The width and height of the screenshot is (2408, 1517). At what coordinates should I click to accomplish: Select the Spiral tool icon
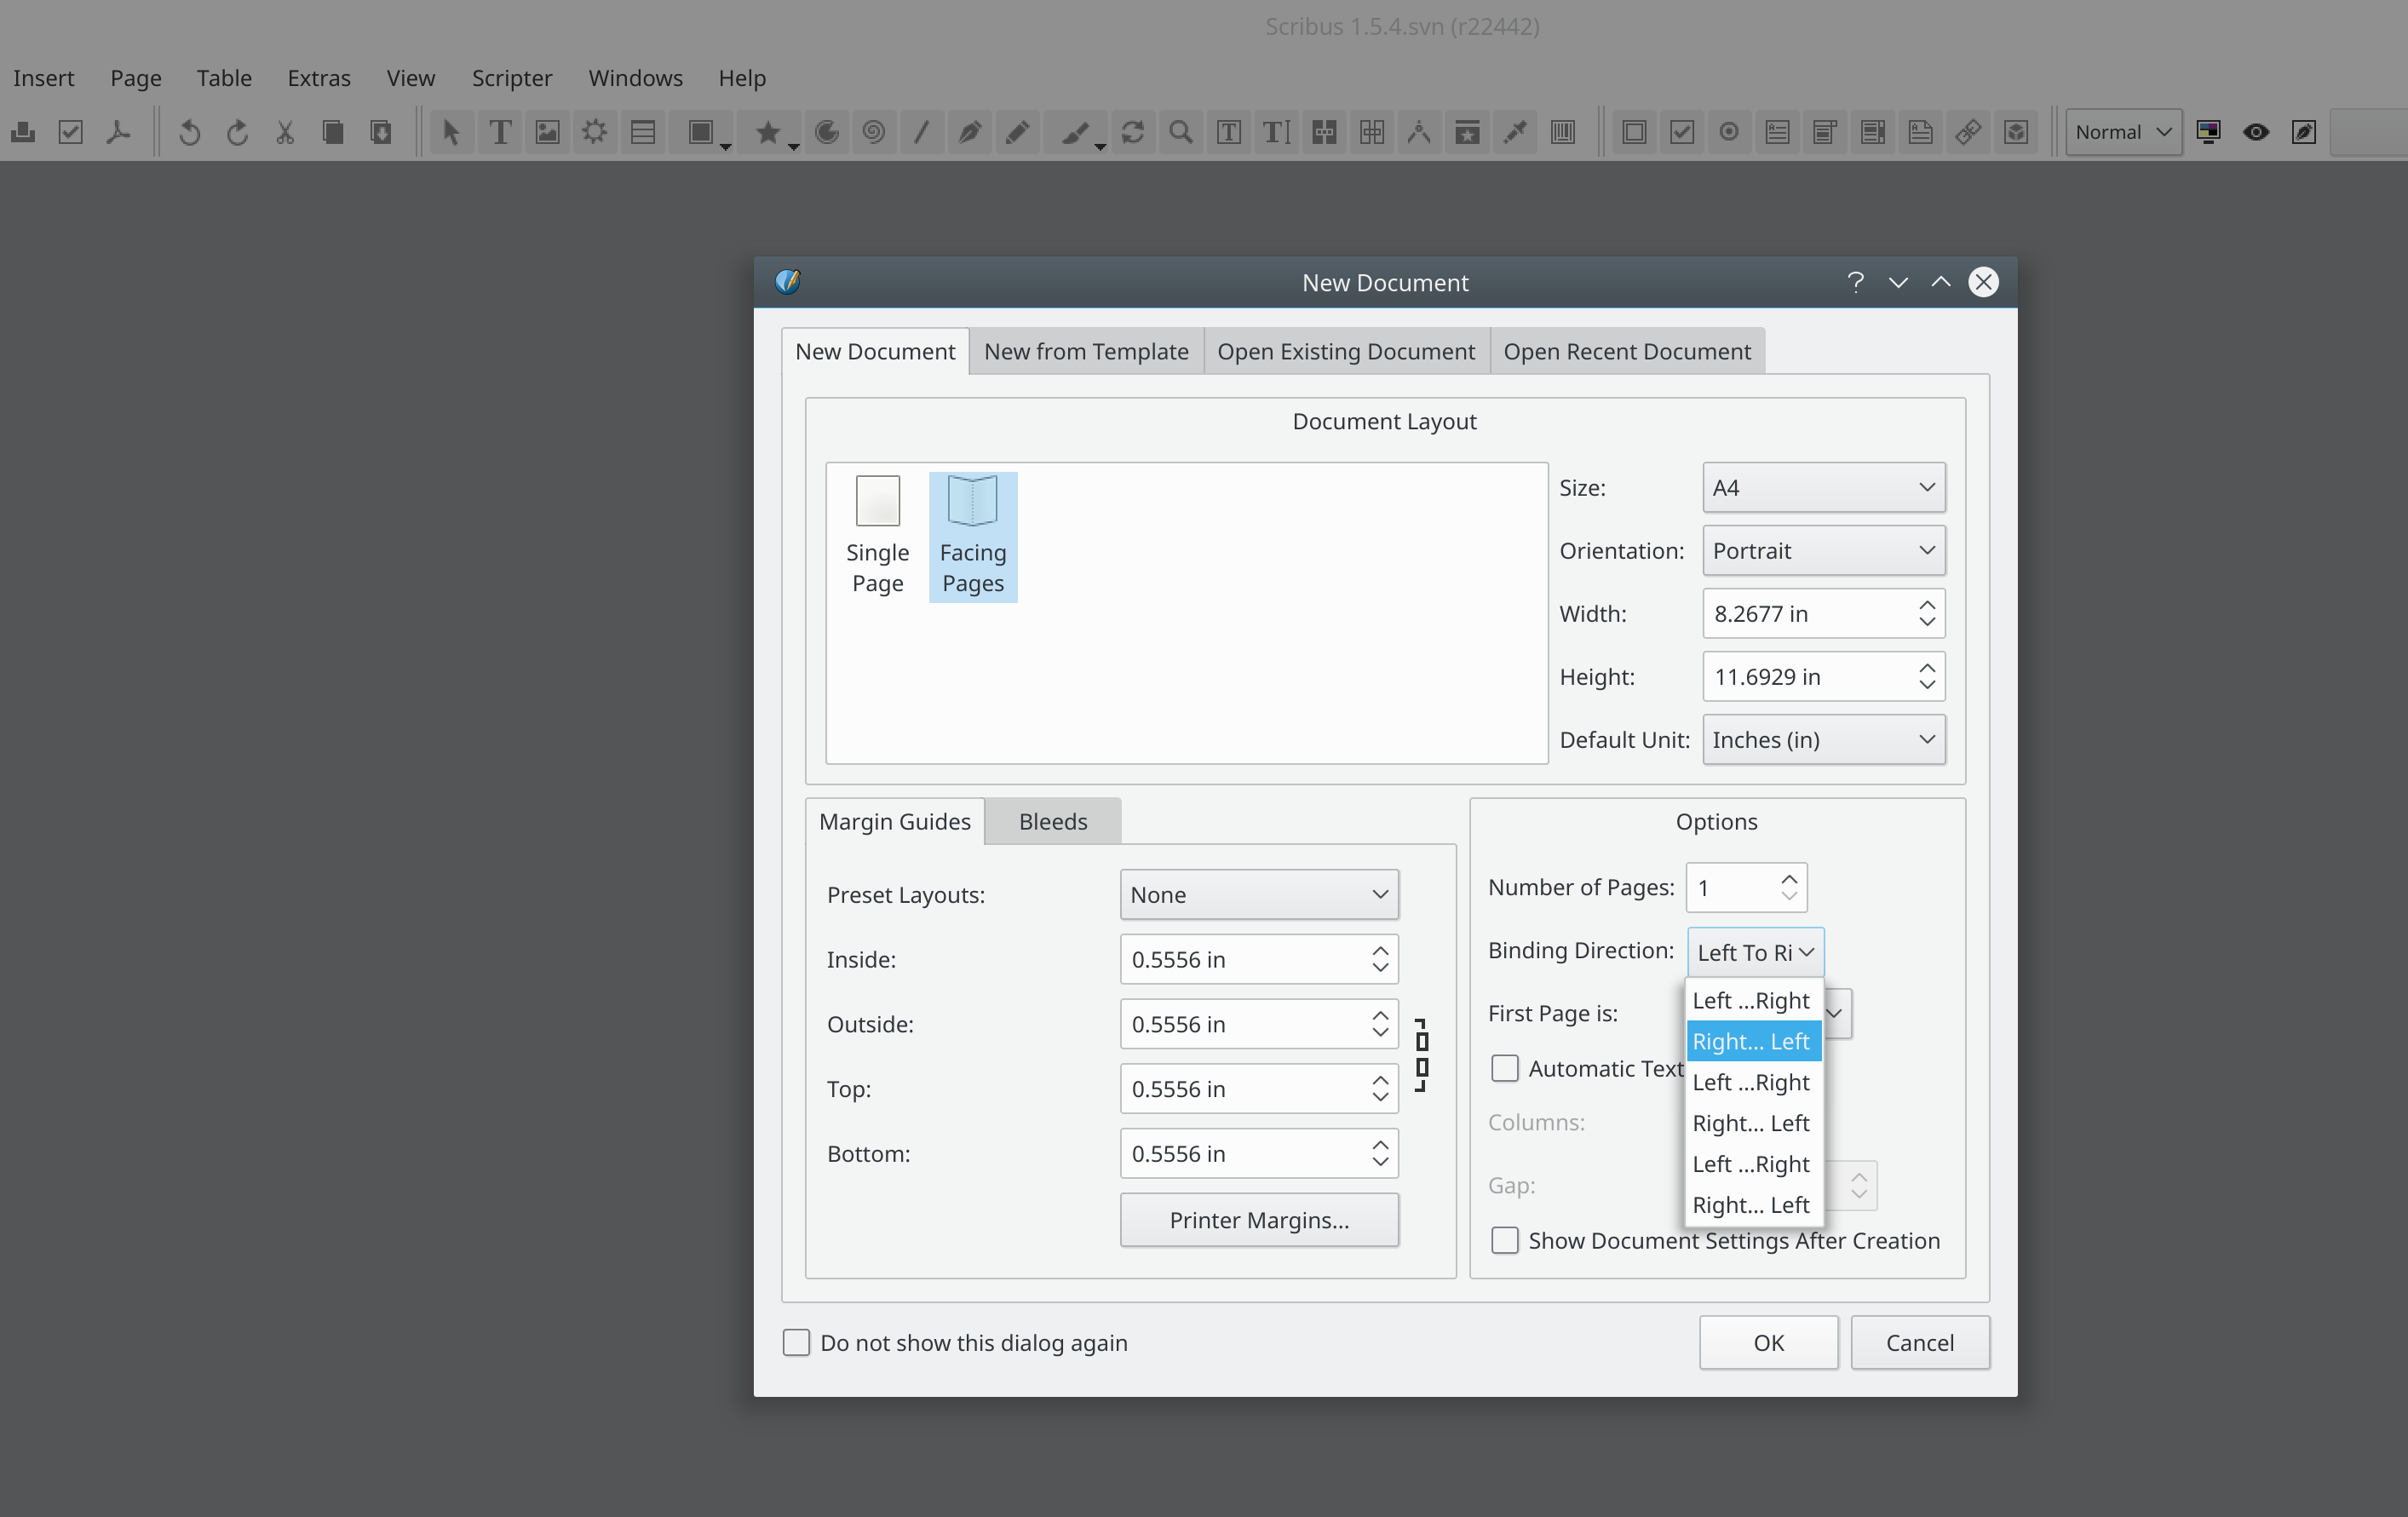click(x=873, y=132)
